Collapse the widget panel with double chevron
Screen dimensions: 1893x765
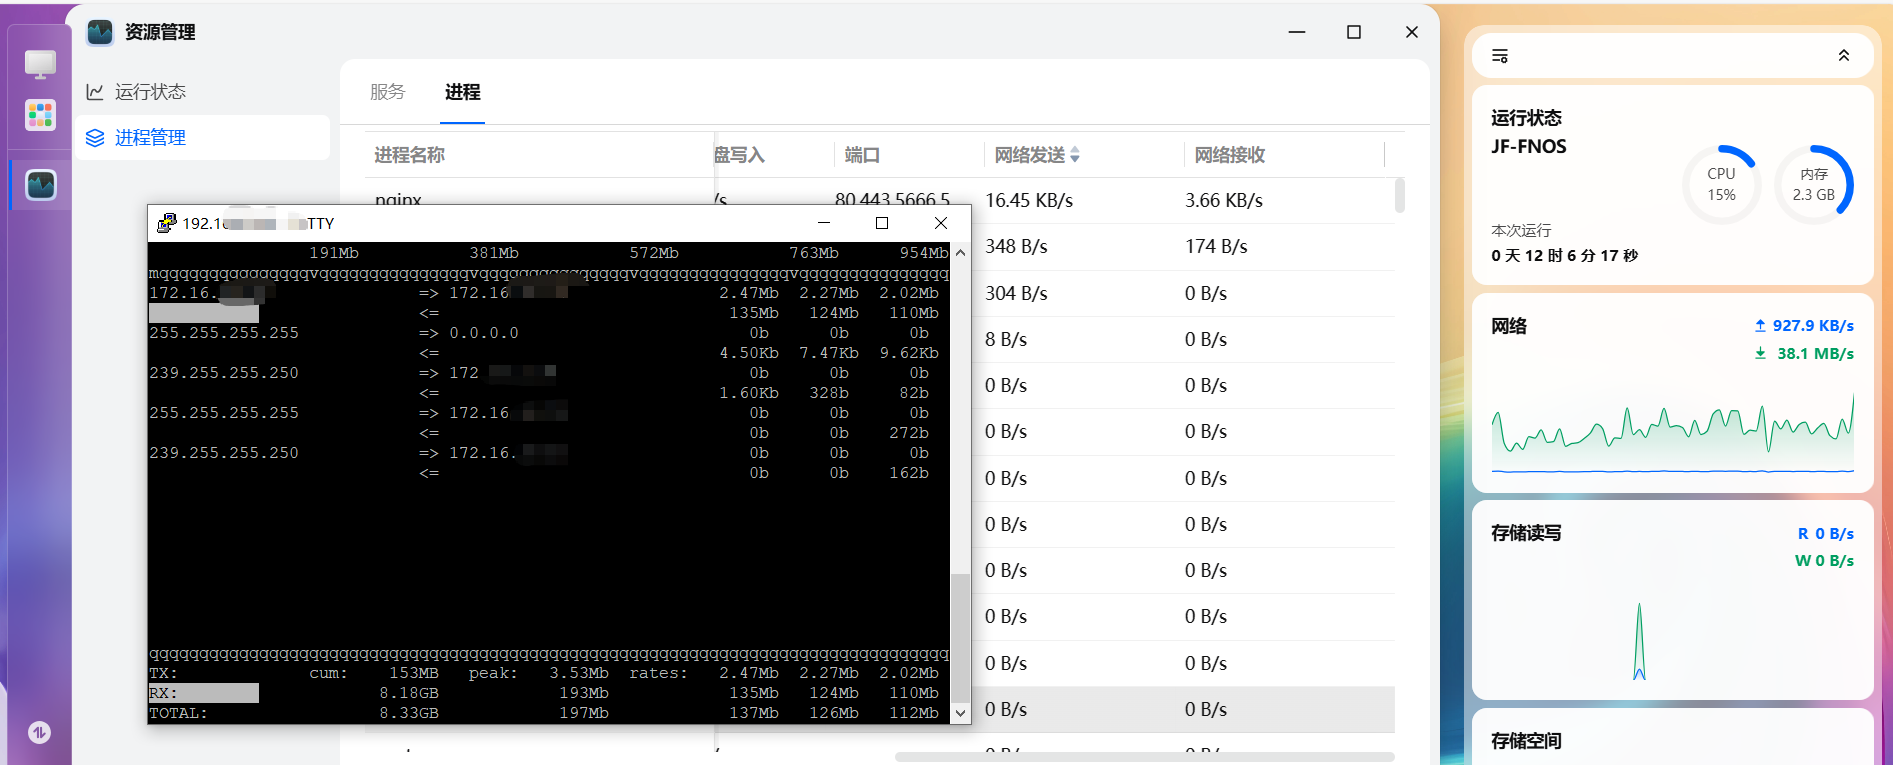pos(1843,56)
